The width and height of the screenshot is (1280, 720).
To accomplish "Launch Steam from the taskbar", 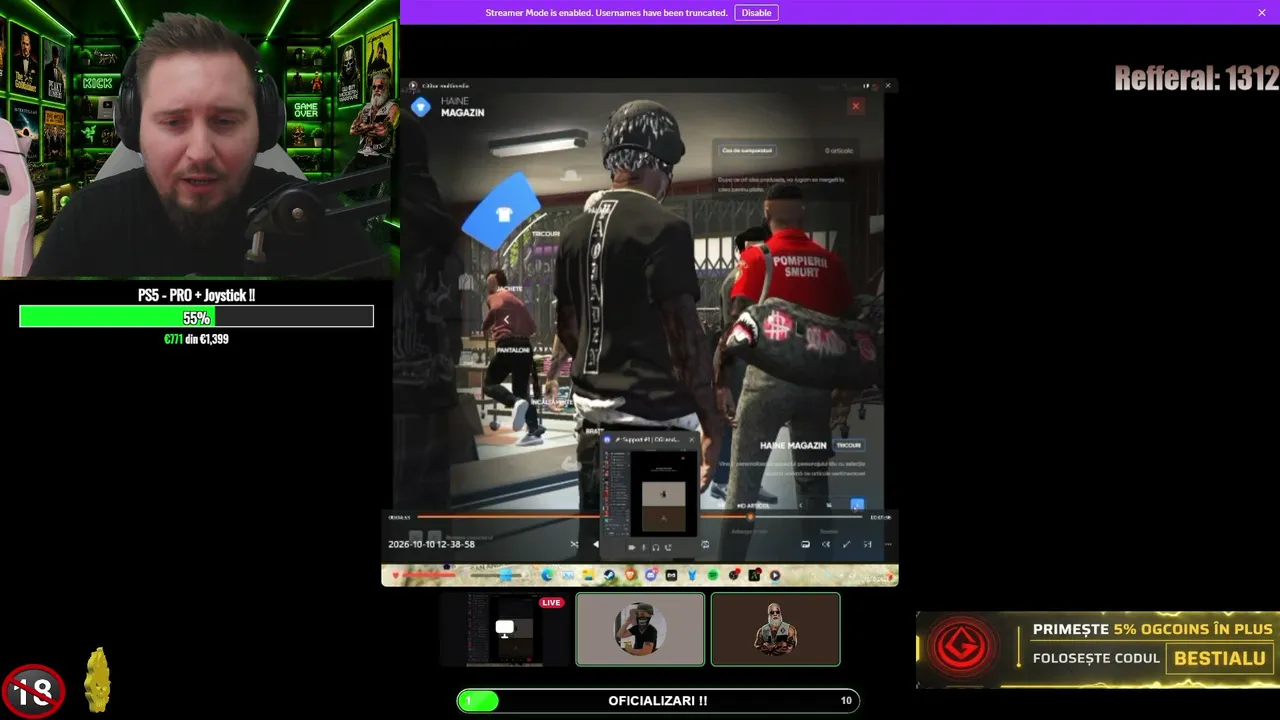I will click(x=609, y=575).
